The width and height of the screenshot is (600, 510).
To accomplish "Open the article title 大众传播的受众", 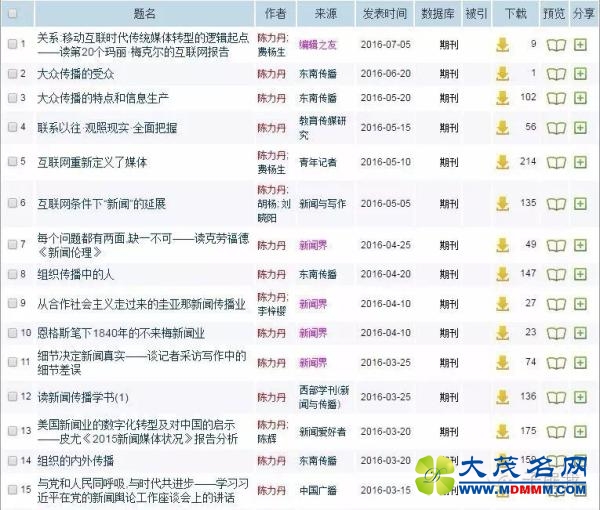I will tap(75, 74).
